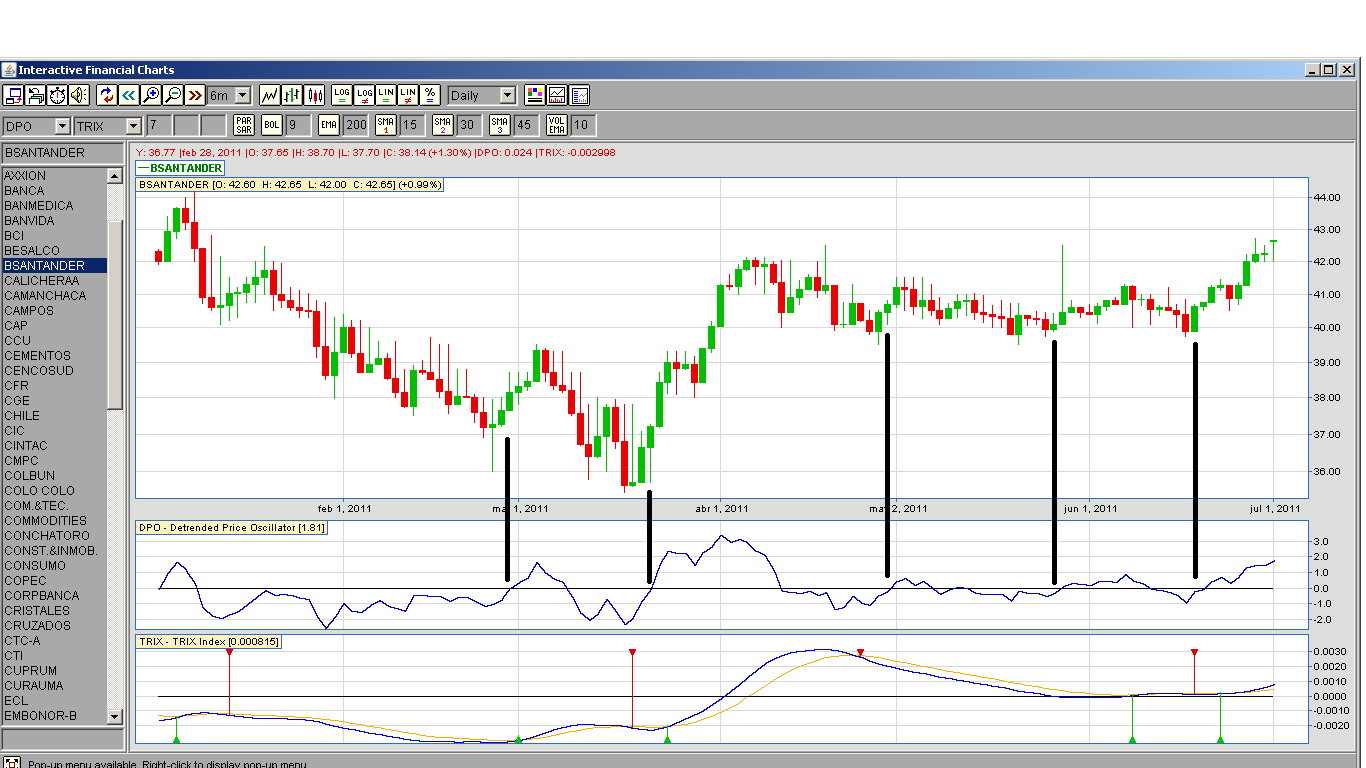Select CHILE in the symbol list

(x=54, y=416)
